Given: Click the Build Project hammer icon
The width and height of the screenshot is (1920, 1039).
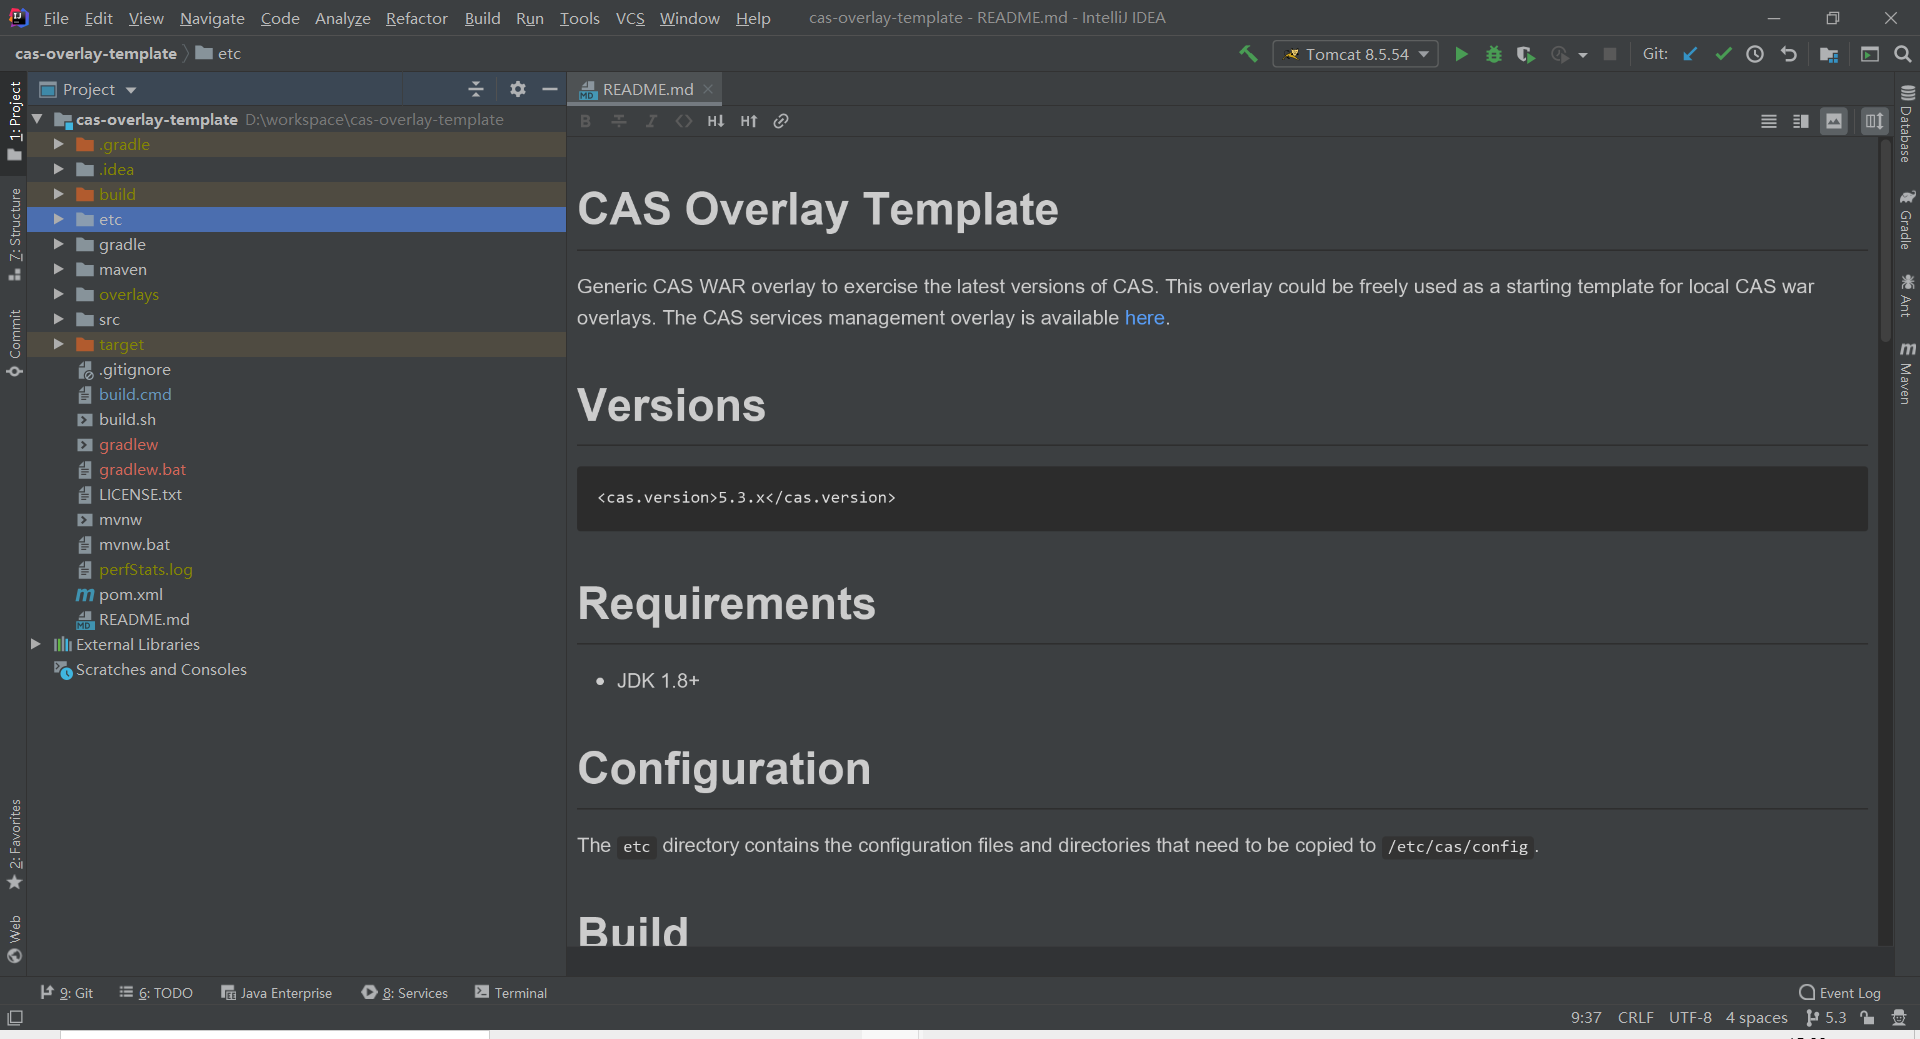Looking at the screenshot, I should coord(1248,54).
